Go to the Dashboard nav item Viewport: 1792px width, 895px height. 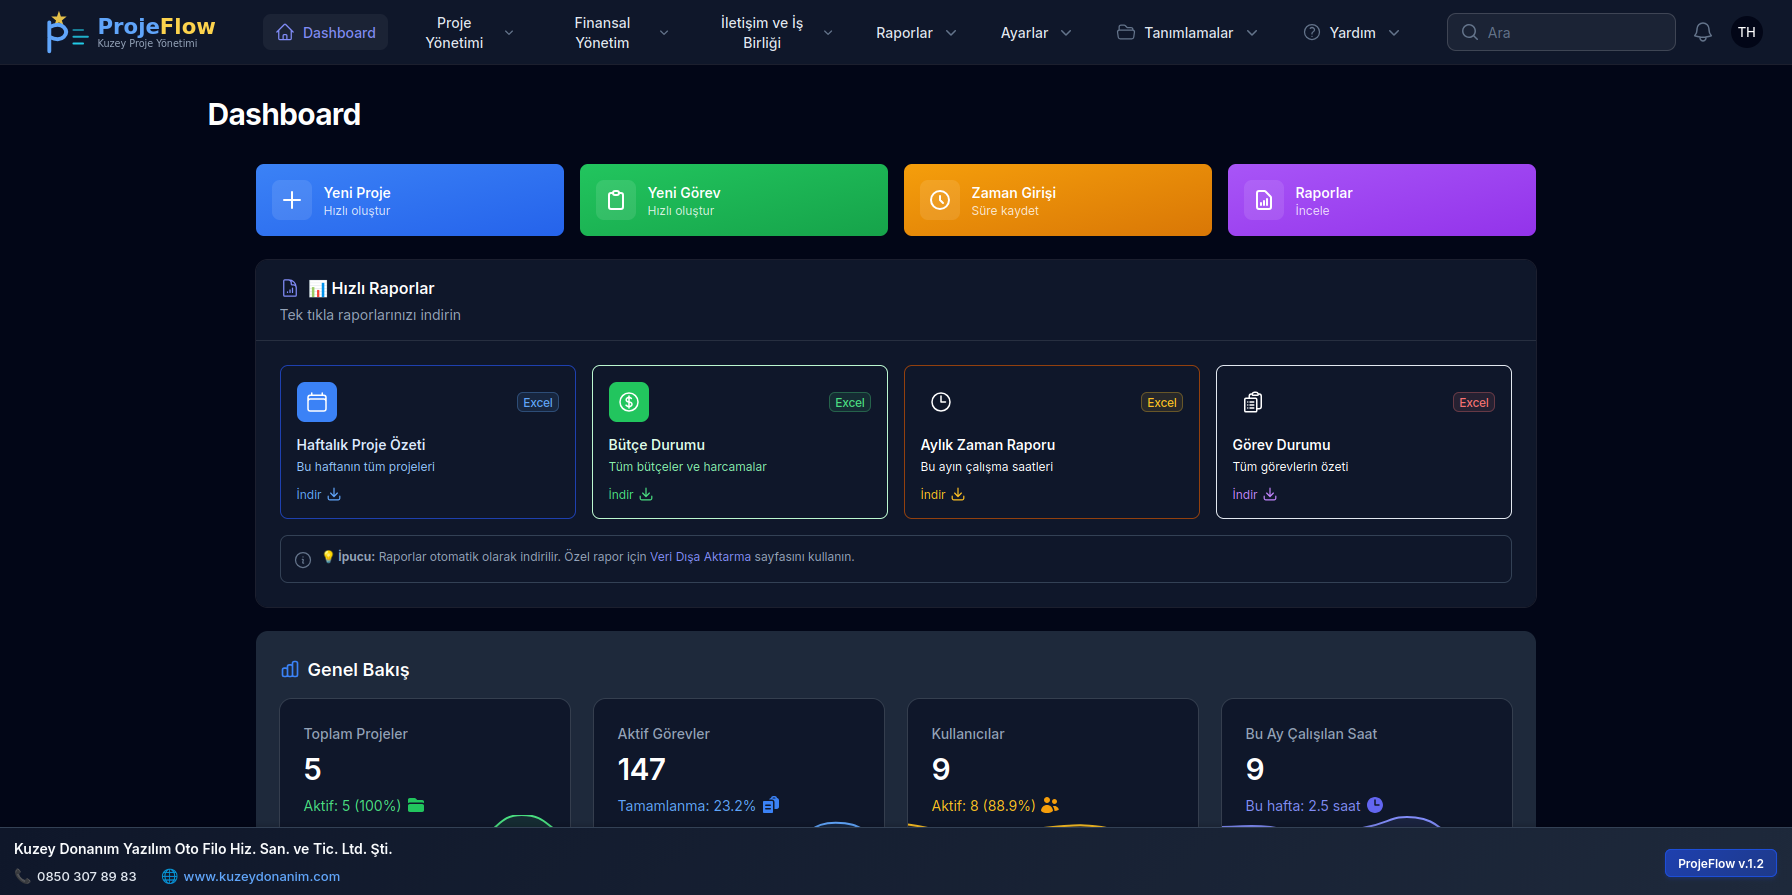click(x=326, y=33)
